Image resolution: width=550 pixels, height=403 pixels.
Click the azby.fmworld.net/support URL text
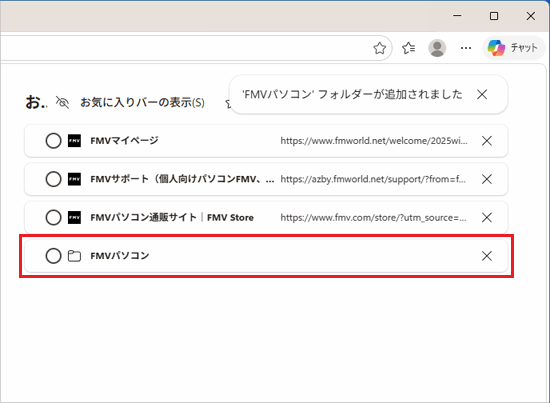373,179
